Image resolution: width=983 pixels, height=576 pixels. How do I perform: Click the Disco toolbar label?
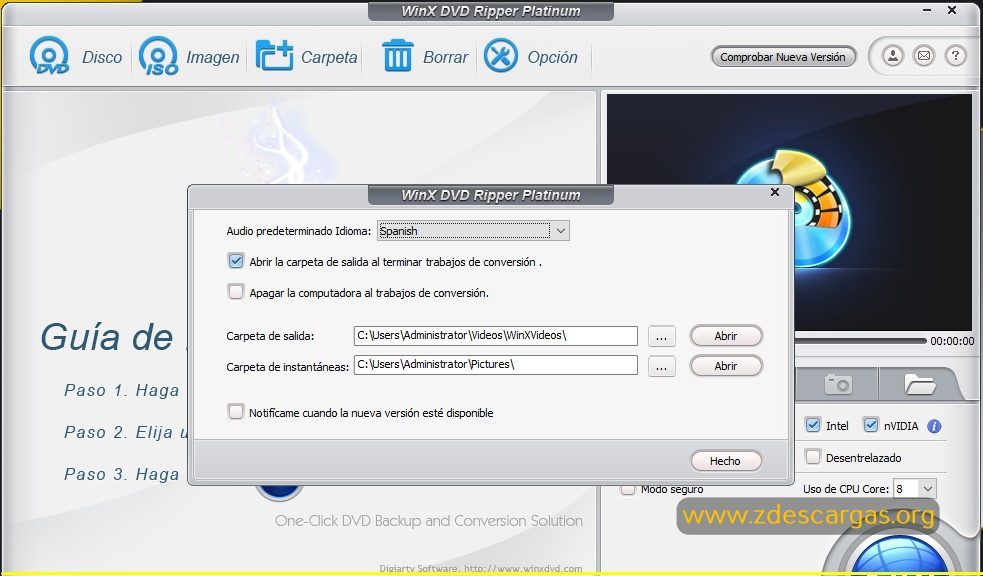pyautogui.click(x=102, y=57)
